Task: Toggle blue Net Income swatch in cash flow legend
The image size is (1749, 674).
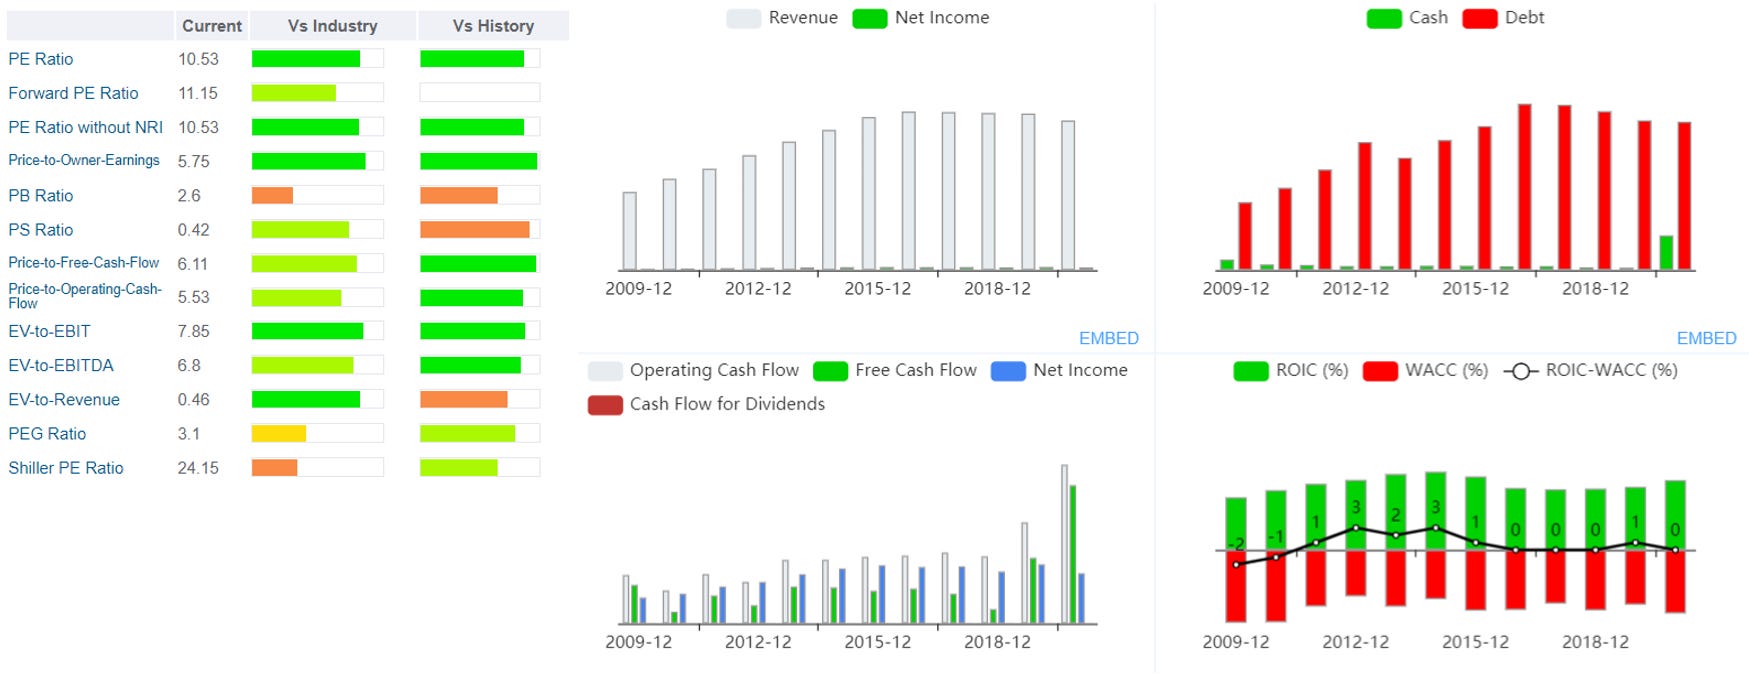Action: click(1008, 371)
